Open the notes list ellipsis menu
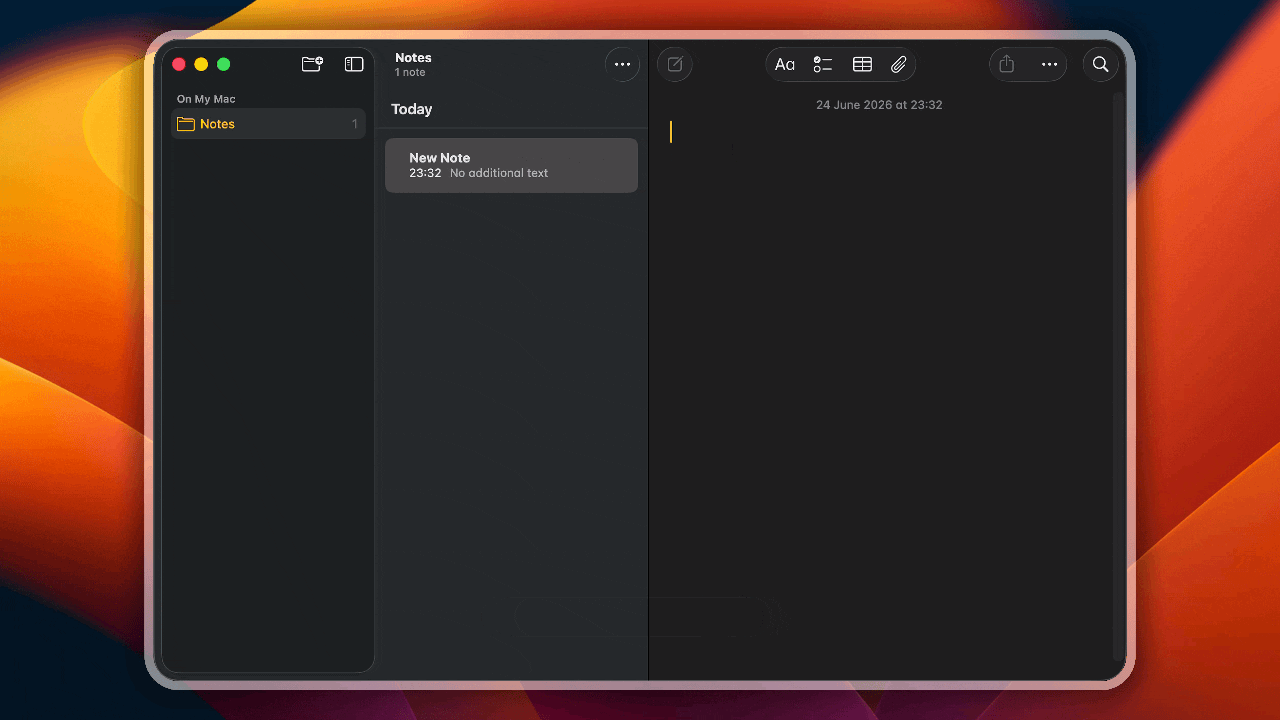 click(622, 64)
